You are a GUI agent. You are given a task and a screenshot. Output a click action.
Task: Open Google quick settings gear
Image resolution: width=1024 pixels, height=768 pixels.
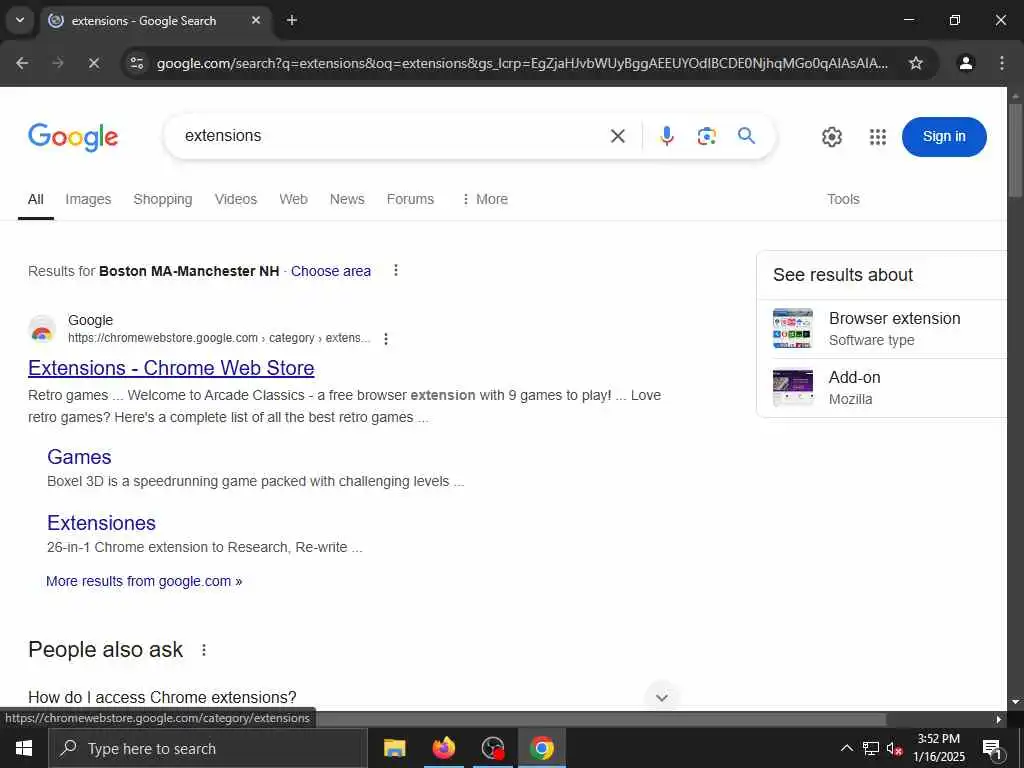point(831,136)
